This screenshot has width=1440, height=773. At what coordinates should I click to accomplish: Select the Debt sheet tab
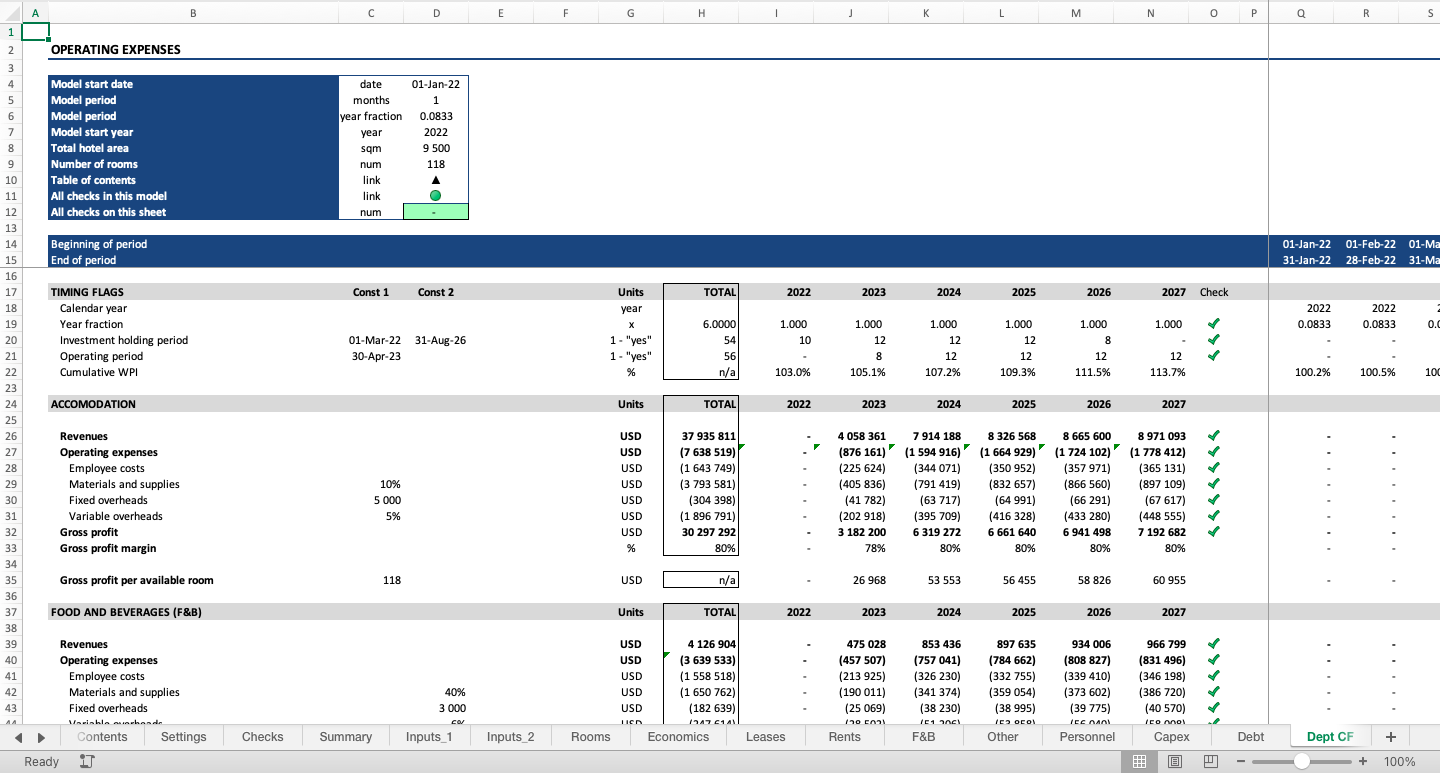click(x=1250, y=736)
